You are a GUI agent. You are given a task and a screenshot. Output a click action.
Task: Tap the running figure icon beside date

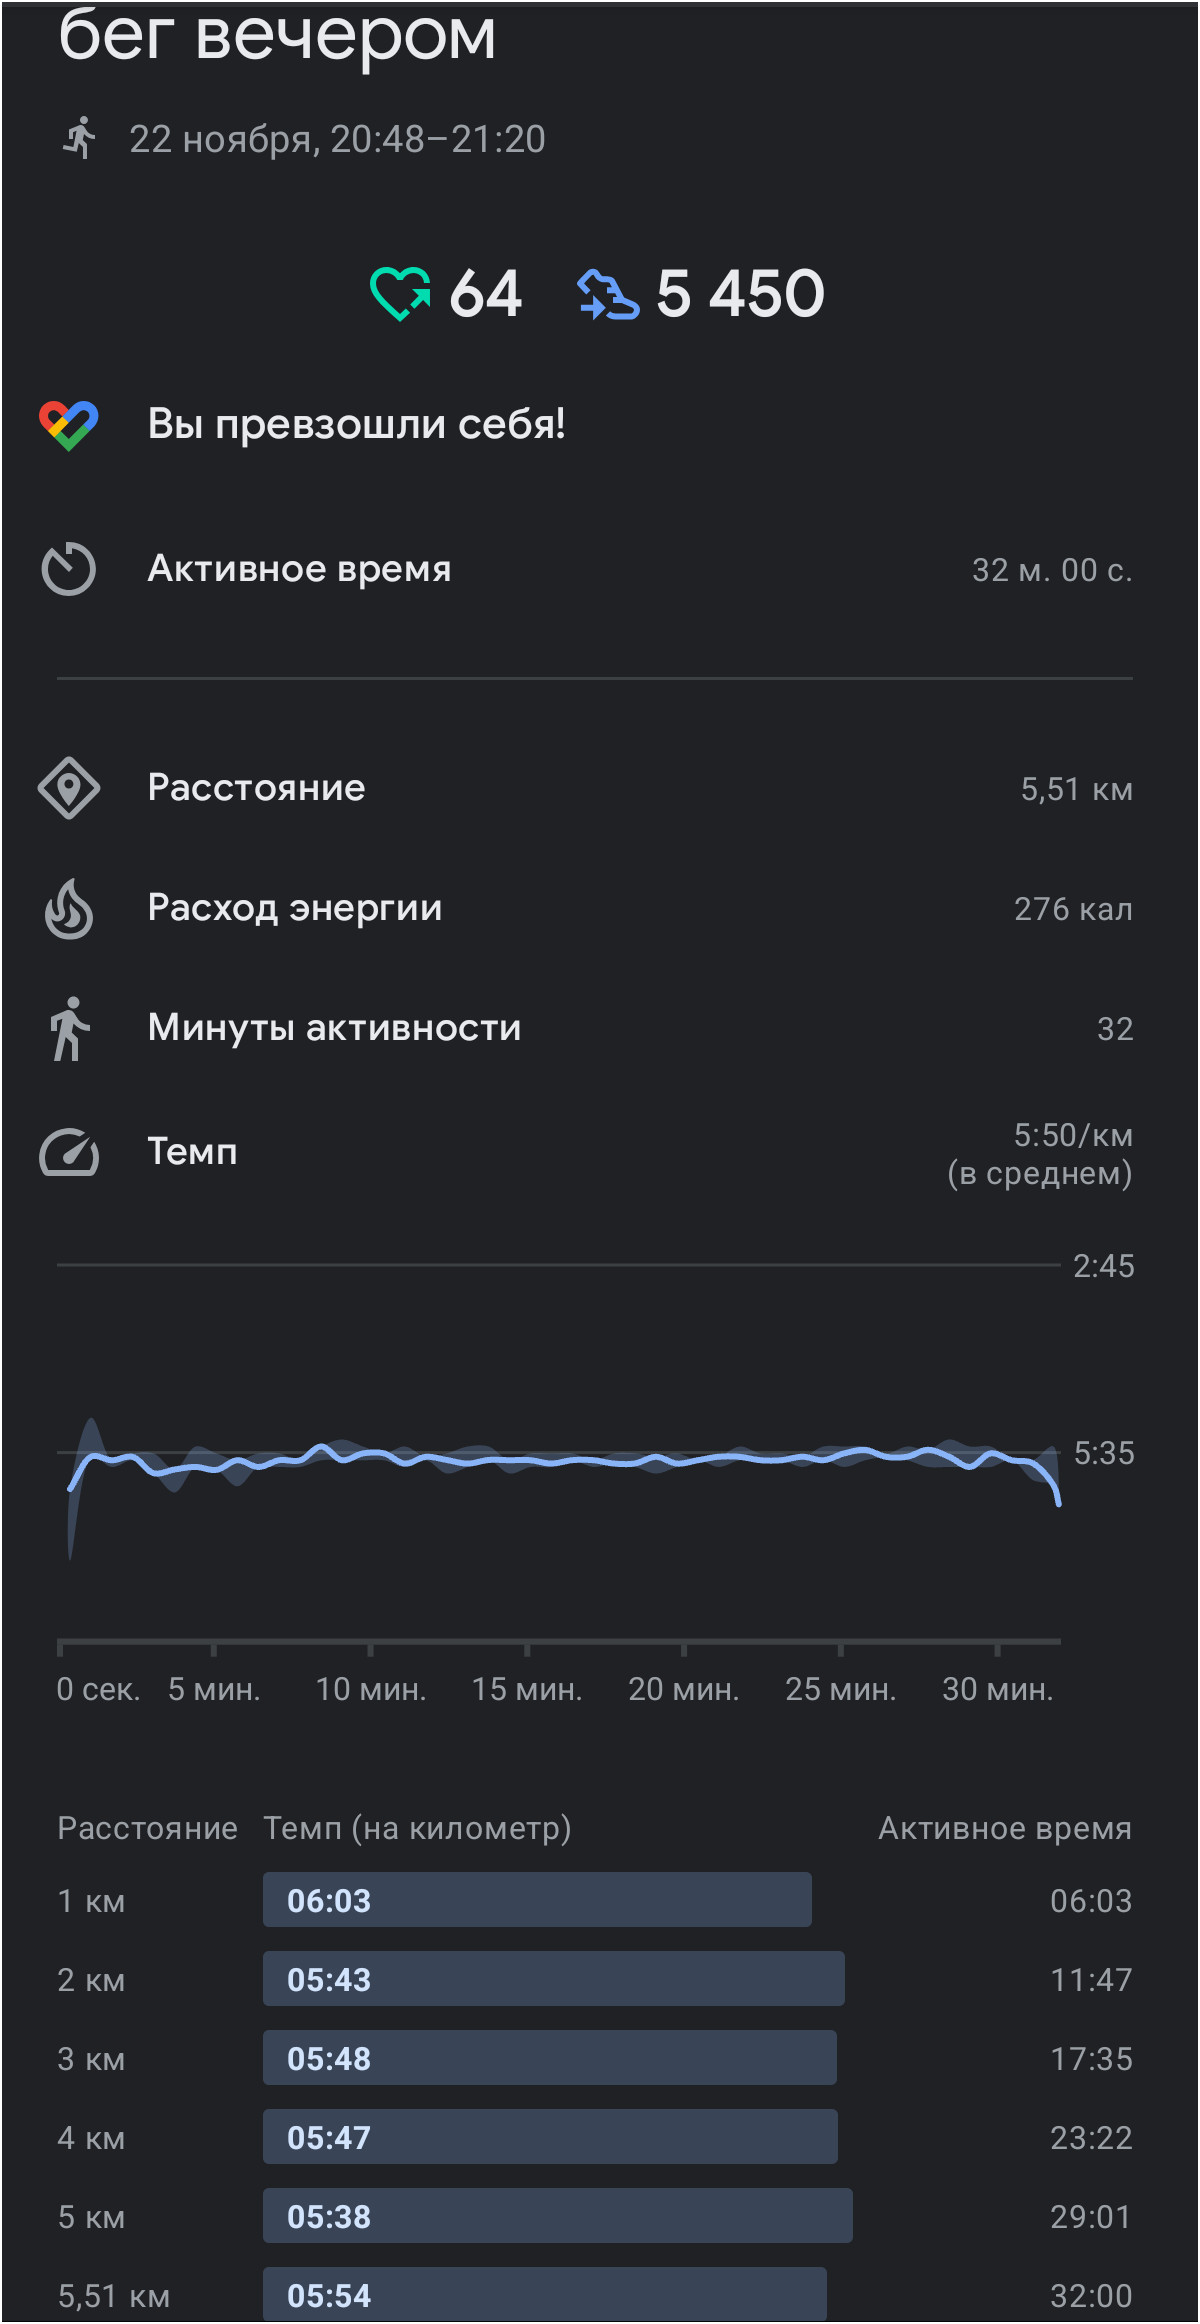click(x=79, y=138)
